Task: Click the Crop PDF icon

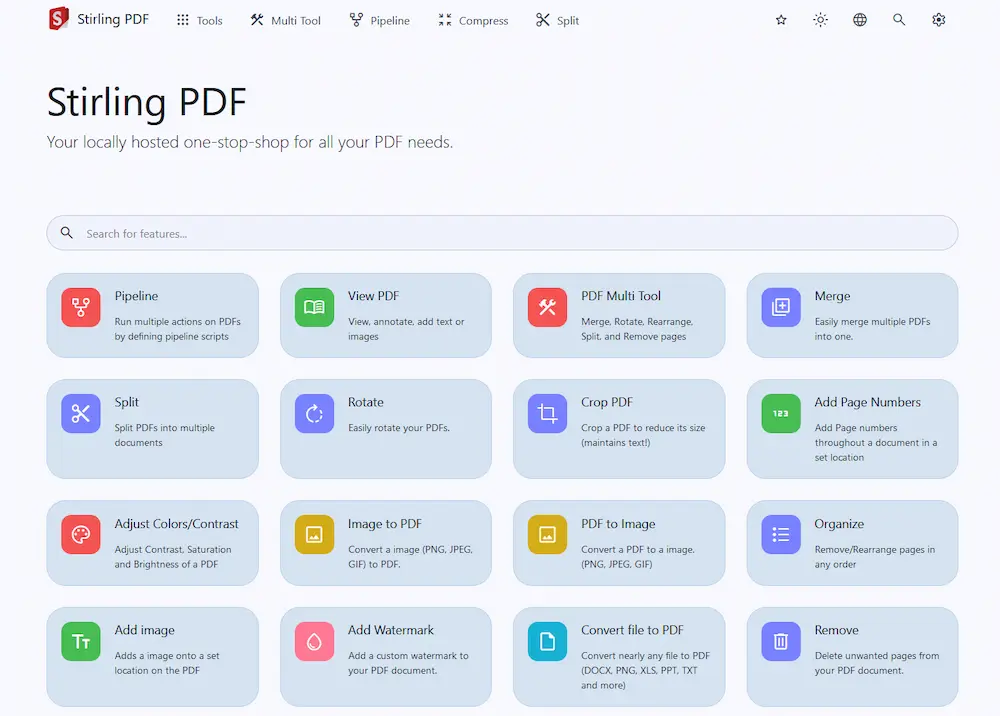Action: [x=547, y=413]
